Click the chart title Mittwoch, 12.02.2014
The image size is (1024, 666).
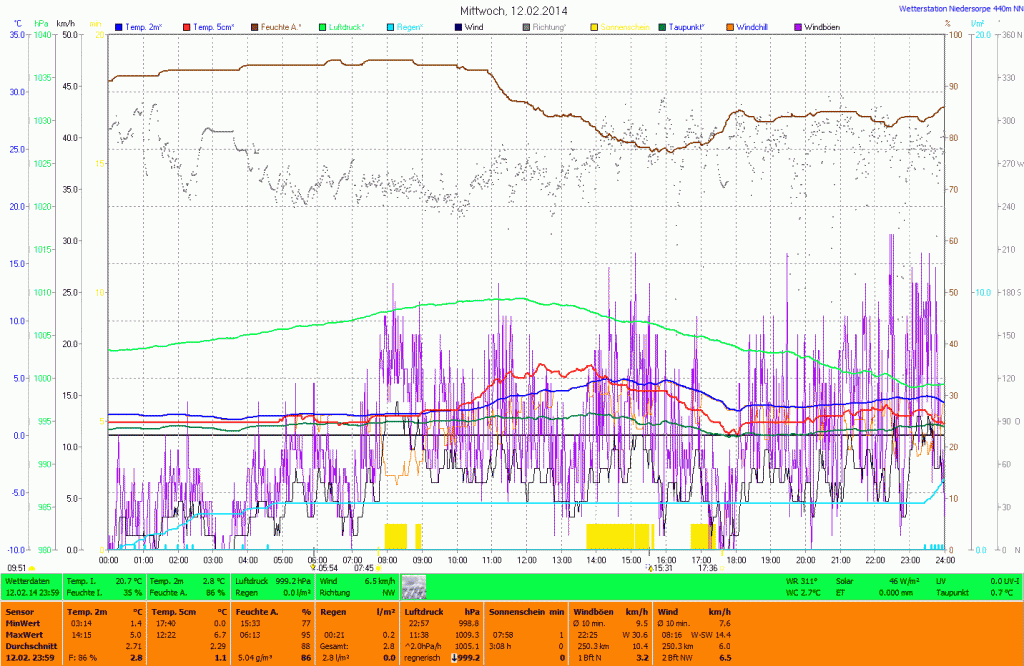pos(512,10)
